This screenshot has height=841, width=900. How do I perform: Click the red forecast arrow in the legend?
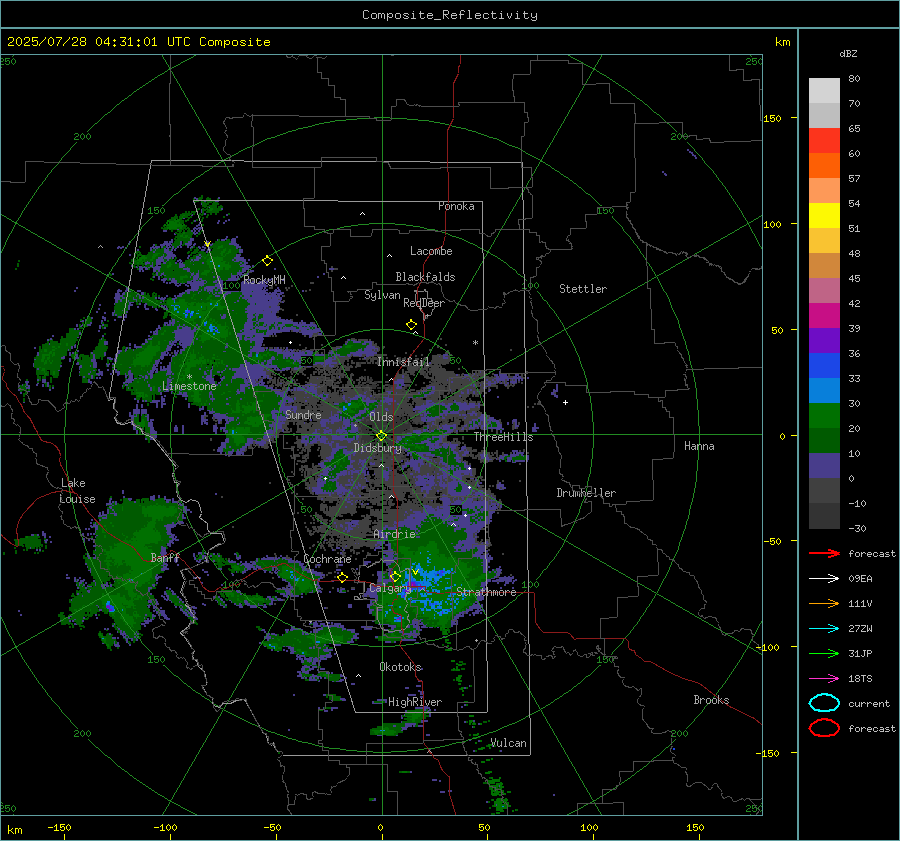824,553
